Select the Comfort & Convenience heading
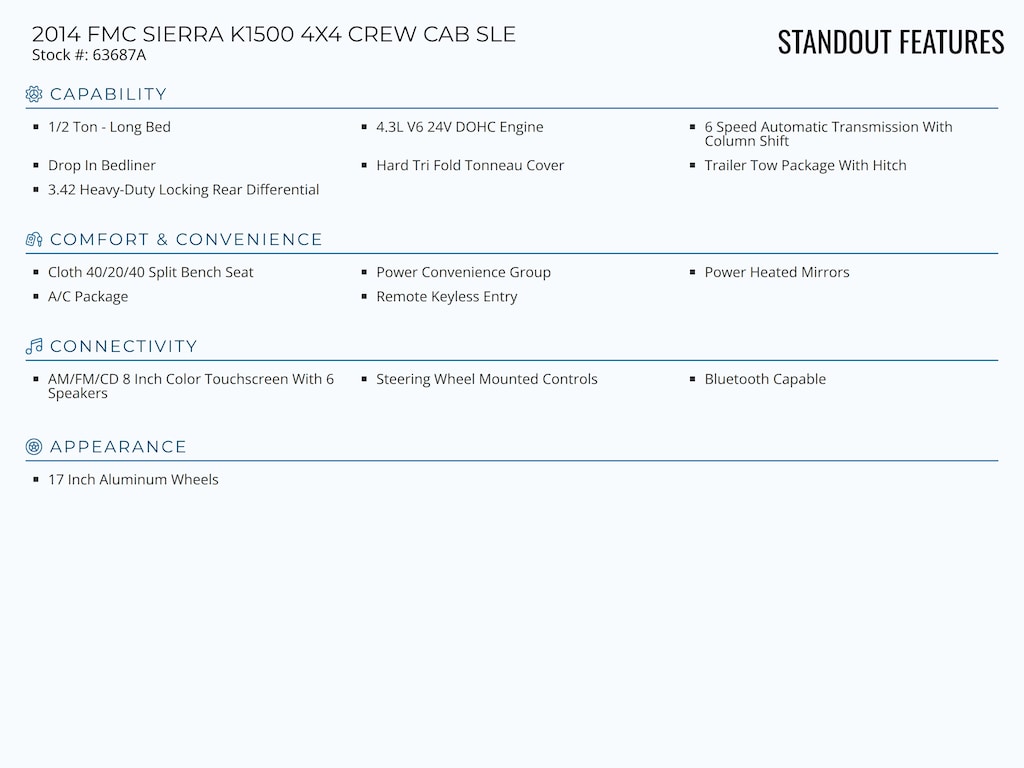The width and height of the screenshot is (1024, 768). point(186,240)
